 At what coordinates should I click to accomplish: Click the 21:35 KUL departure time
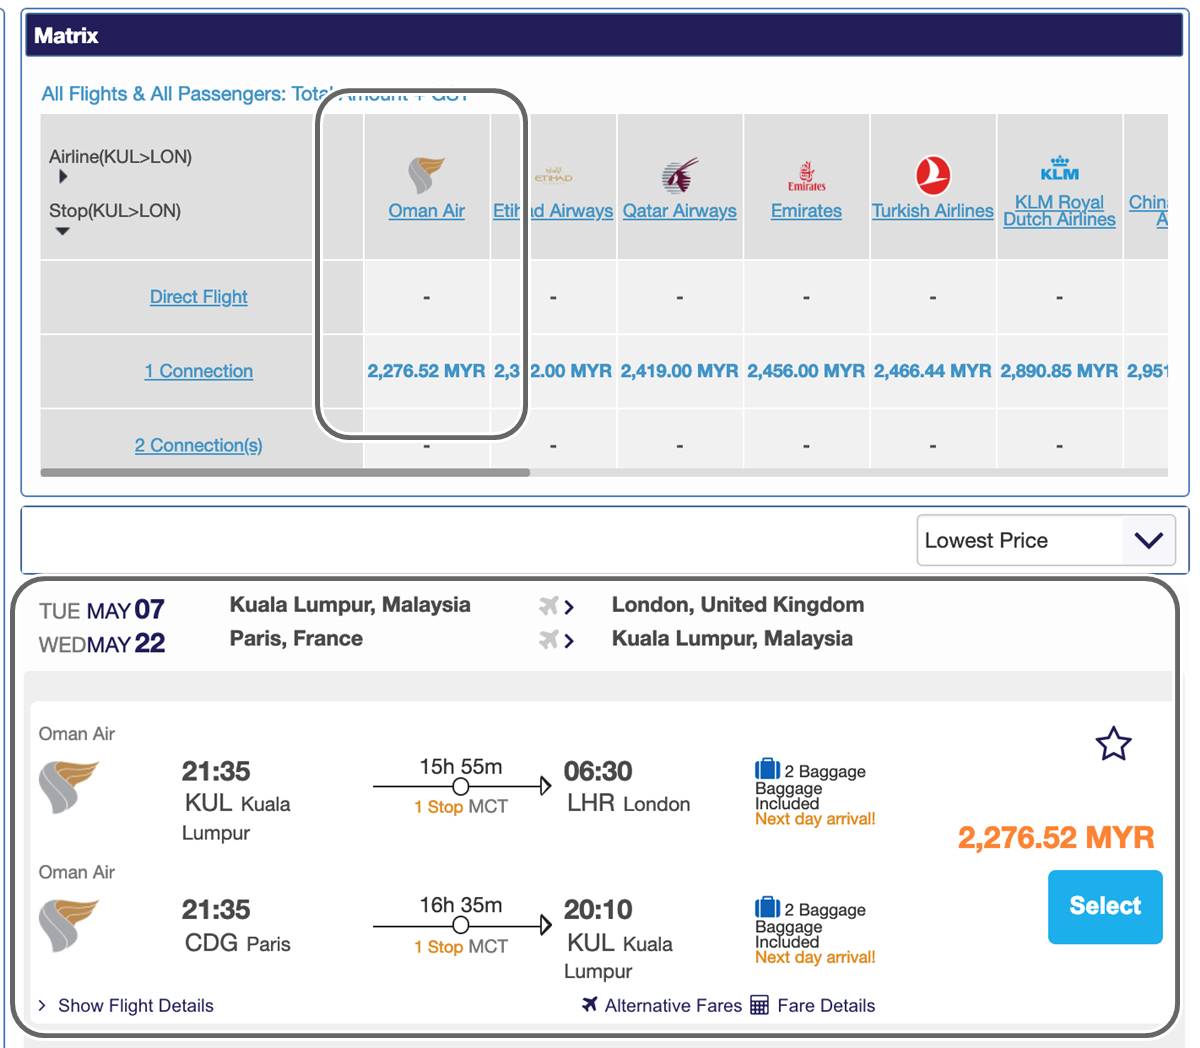[x=216, y=771]
